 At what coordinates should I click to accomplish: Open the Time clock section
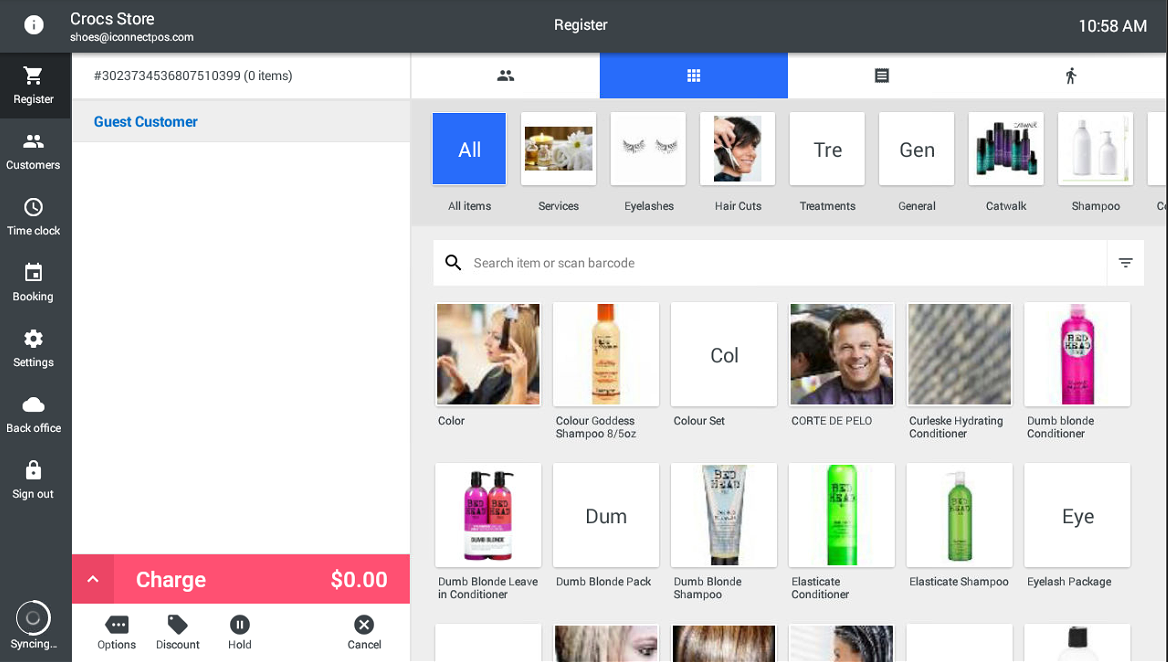[34, 217]
